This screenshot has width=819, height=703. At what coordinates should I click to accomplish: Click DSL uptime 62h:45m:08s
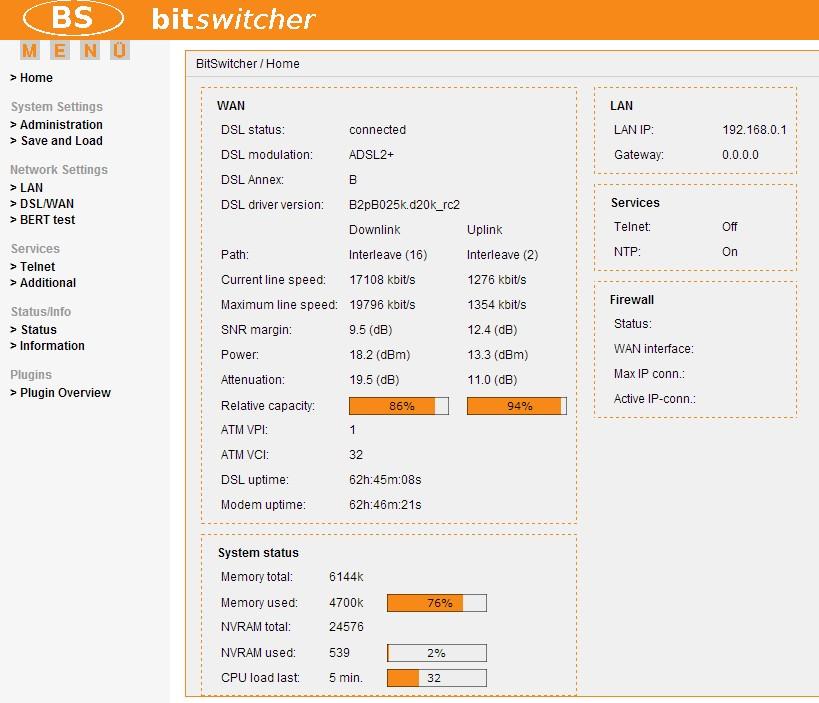coord(385,480)
